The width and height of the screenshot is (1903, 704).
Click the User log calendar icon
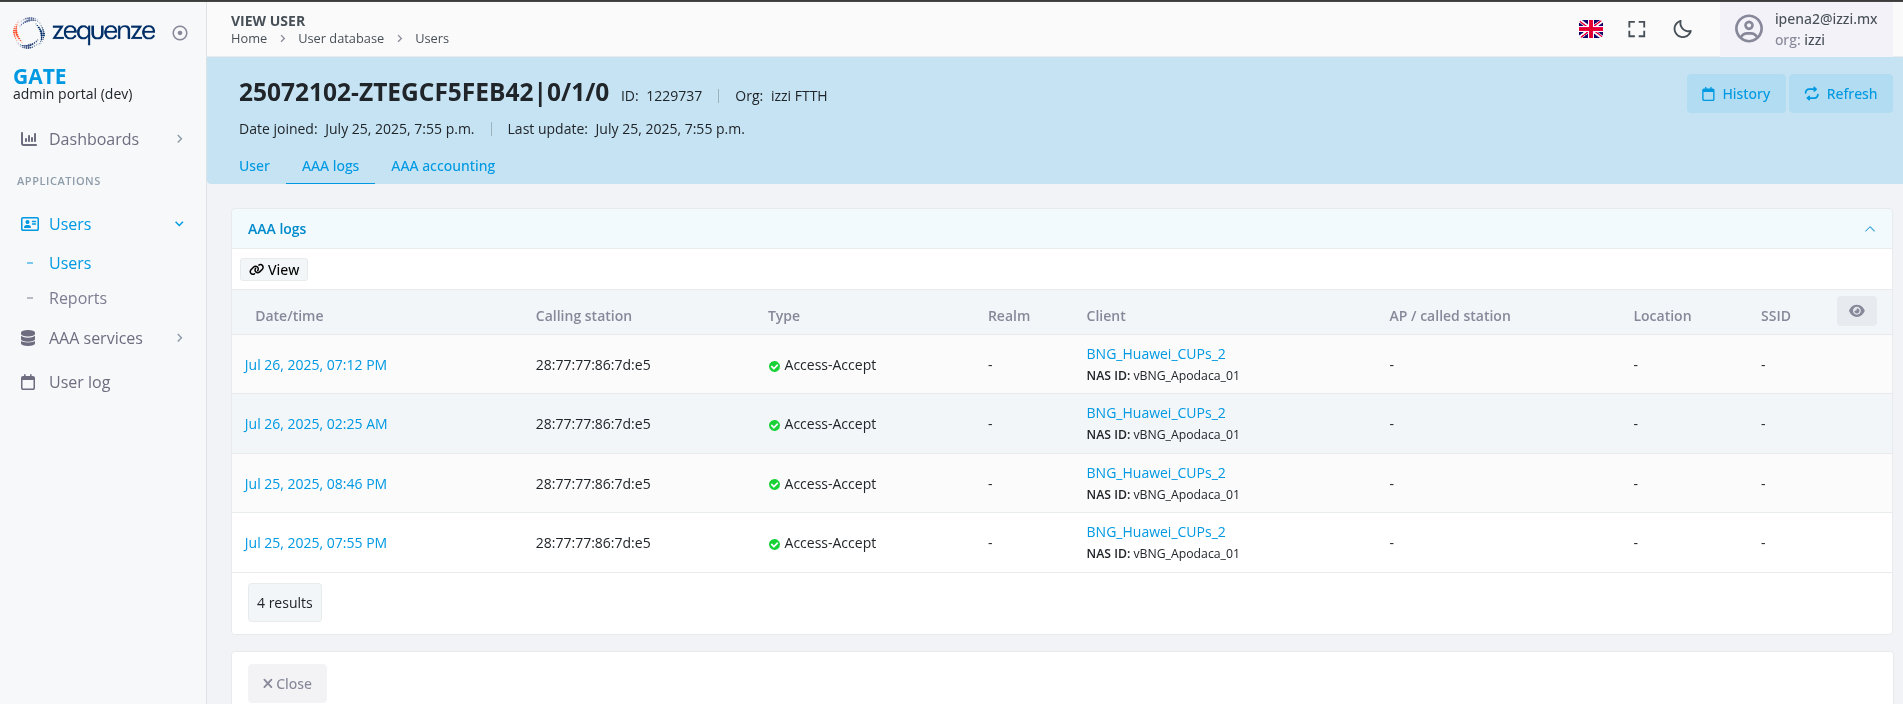pos(28,382)
